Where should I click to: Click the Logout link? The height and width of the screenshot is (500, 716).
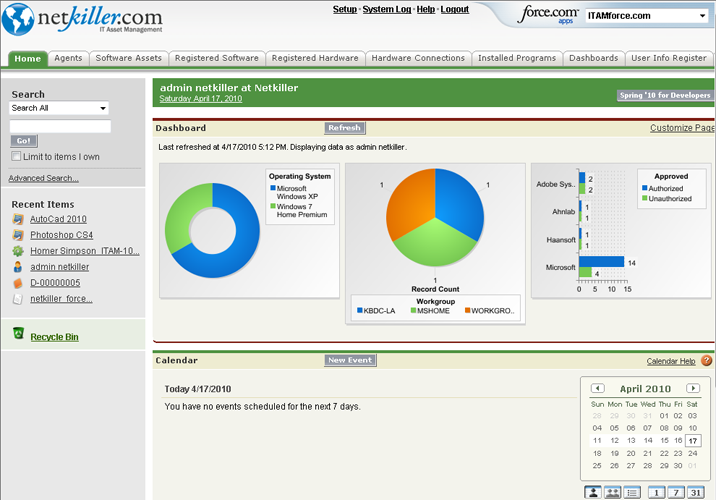pos(455,9)
